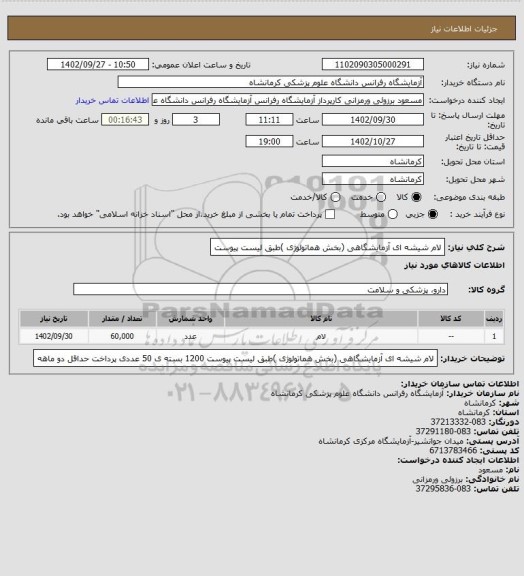Screen dimensions: 524x576
Task: Open اطلاعات تماس خریدار link
Action: 112,100
